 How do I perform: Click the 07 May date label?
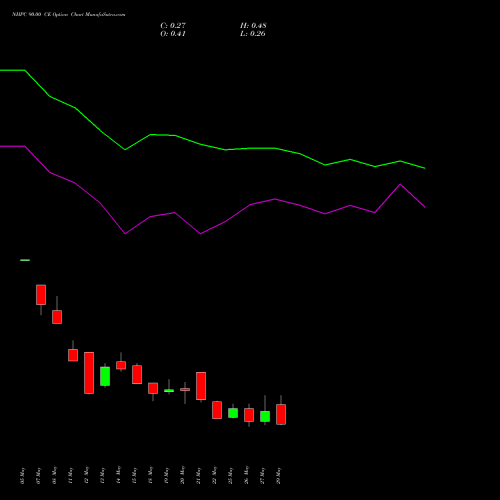click(39, 475)
